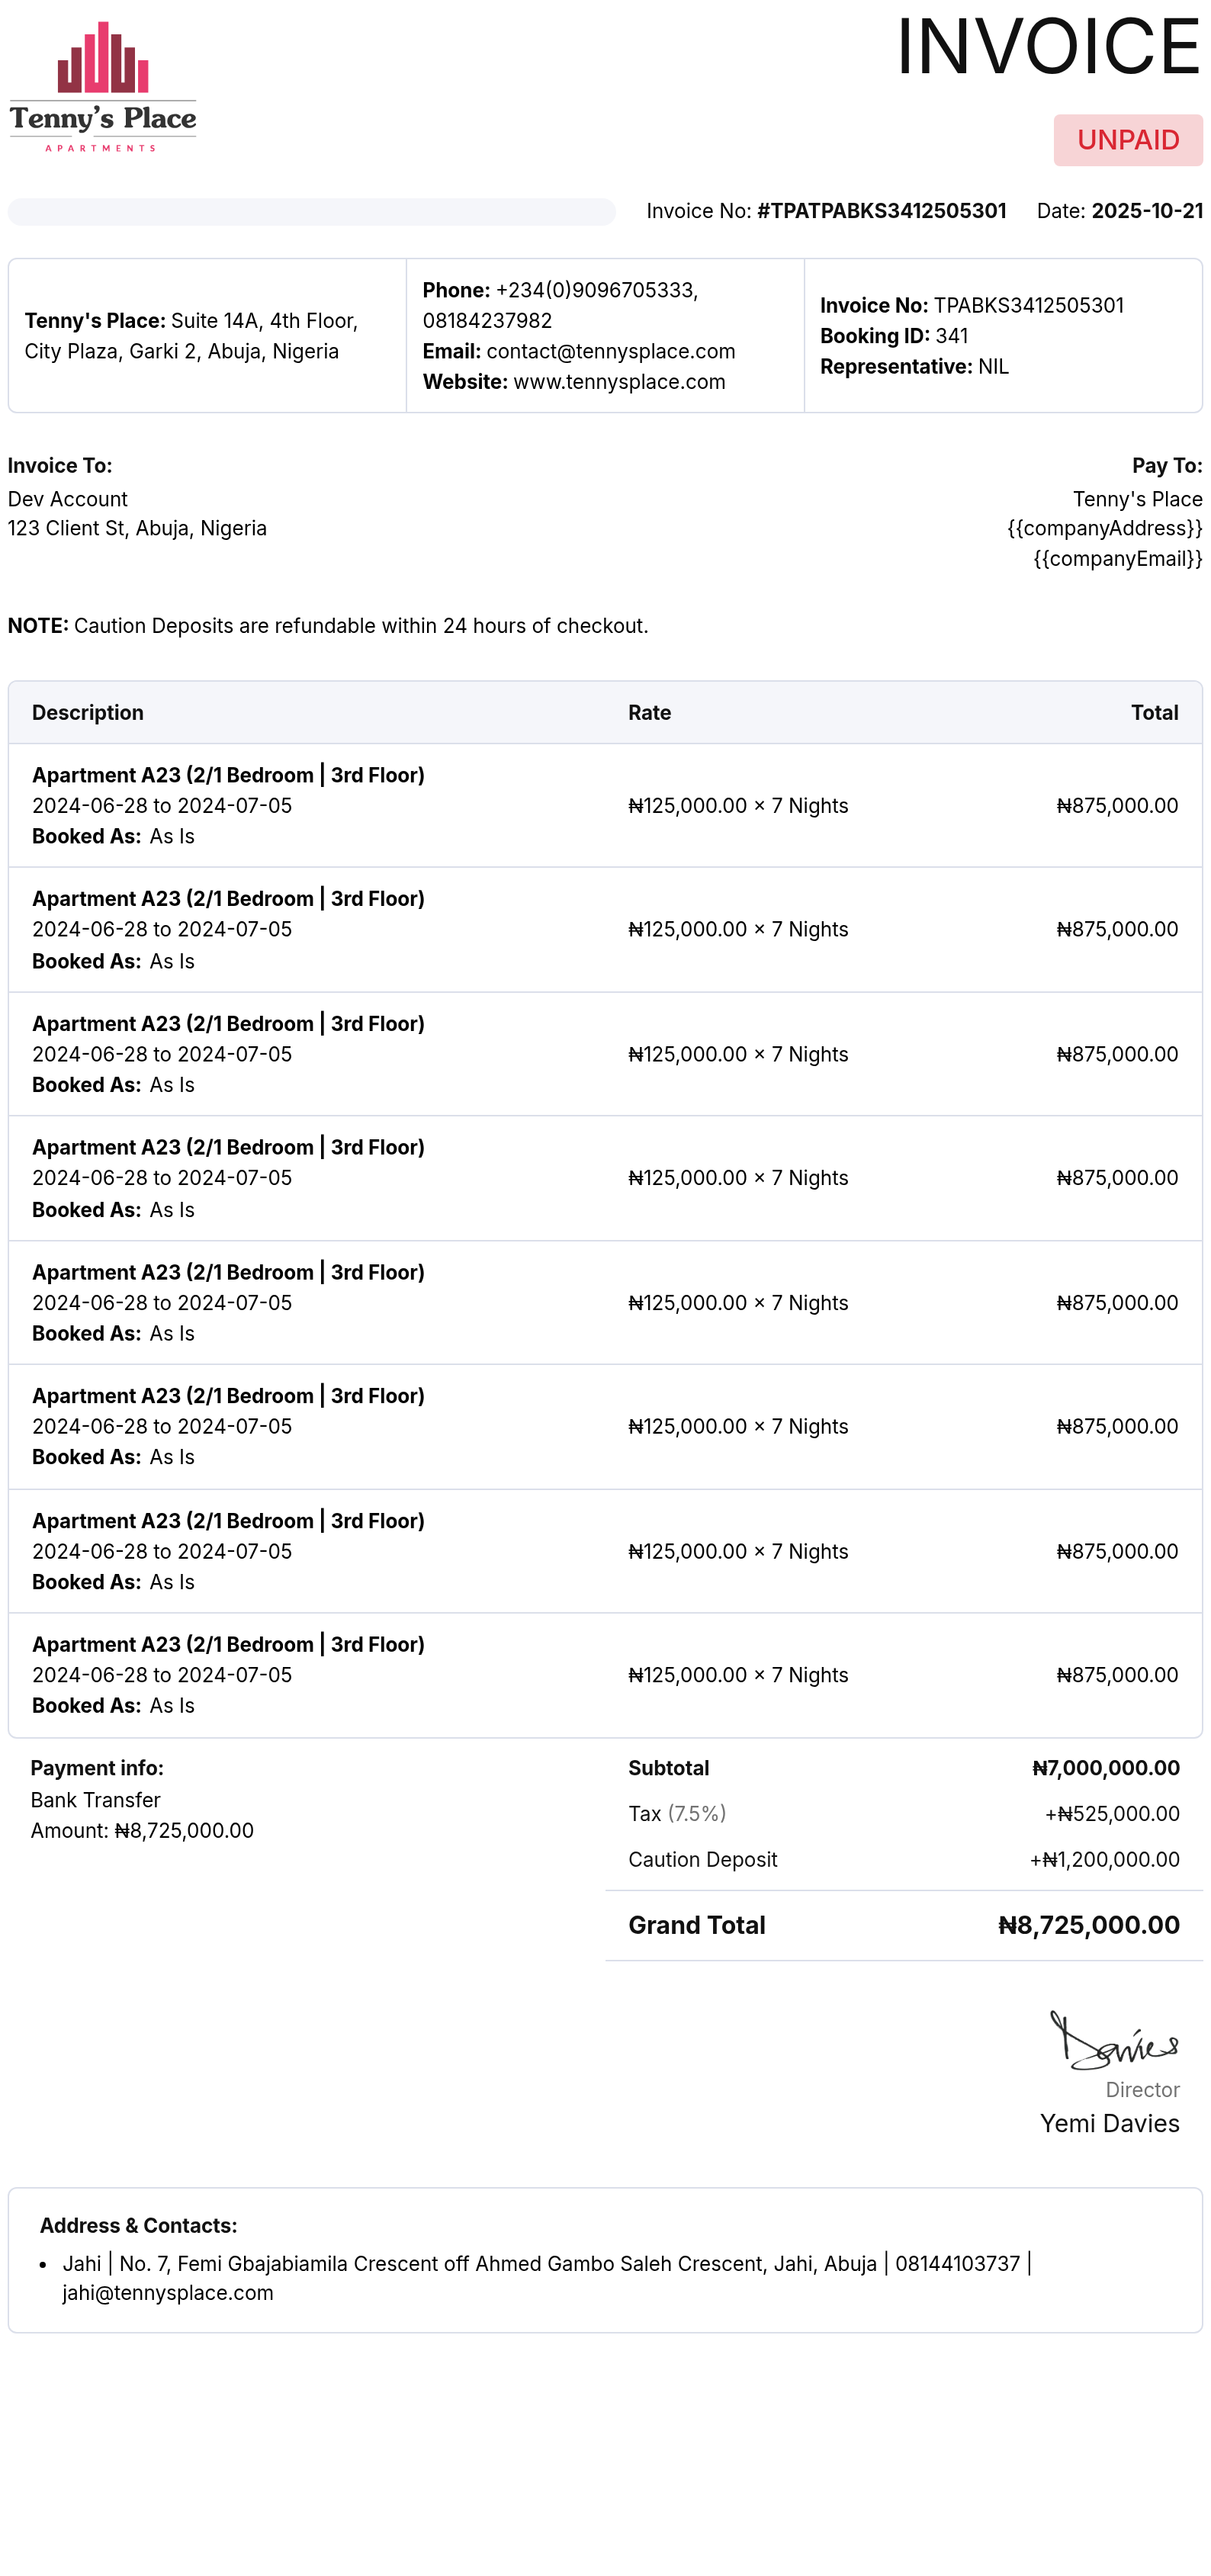Click the Yemi Davies name under the signature
1211x2576 pixels.
pos(1109,2124)
